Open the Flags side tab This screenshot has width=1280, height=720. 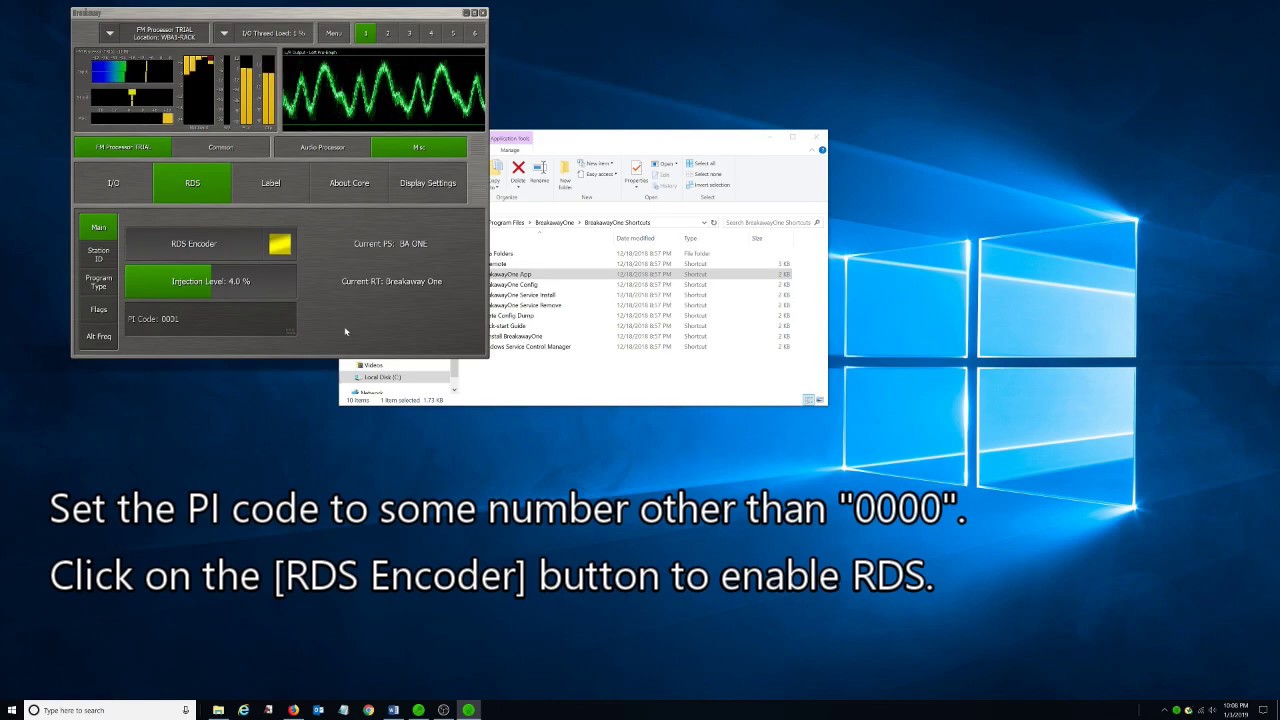click(x=99, y=309)
